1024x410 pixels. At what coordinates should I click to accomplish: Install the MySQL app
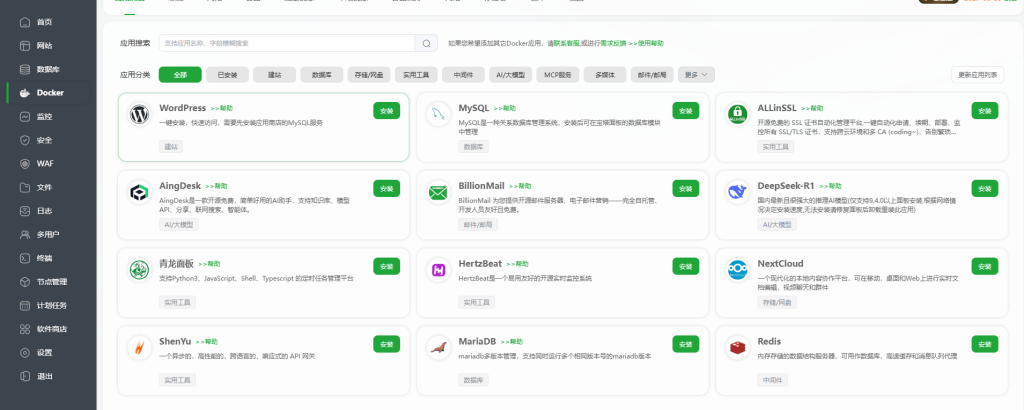point(686,111)
